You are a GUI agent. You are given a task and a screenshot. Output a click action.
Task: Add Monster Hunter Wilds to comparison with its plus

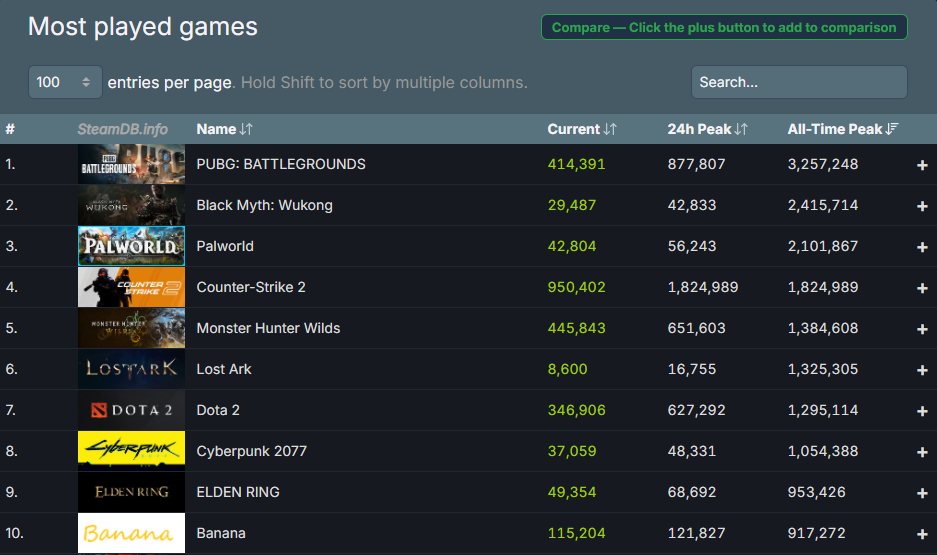[x=922, y=329]
